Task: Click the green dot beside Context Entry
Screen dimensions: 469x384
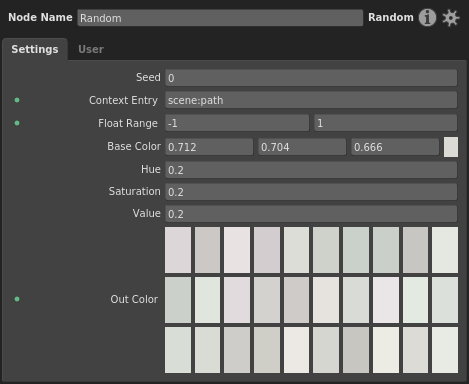Action: click(x=17, y=100)
